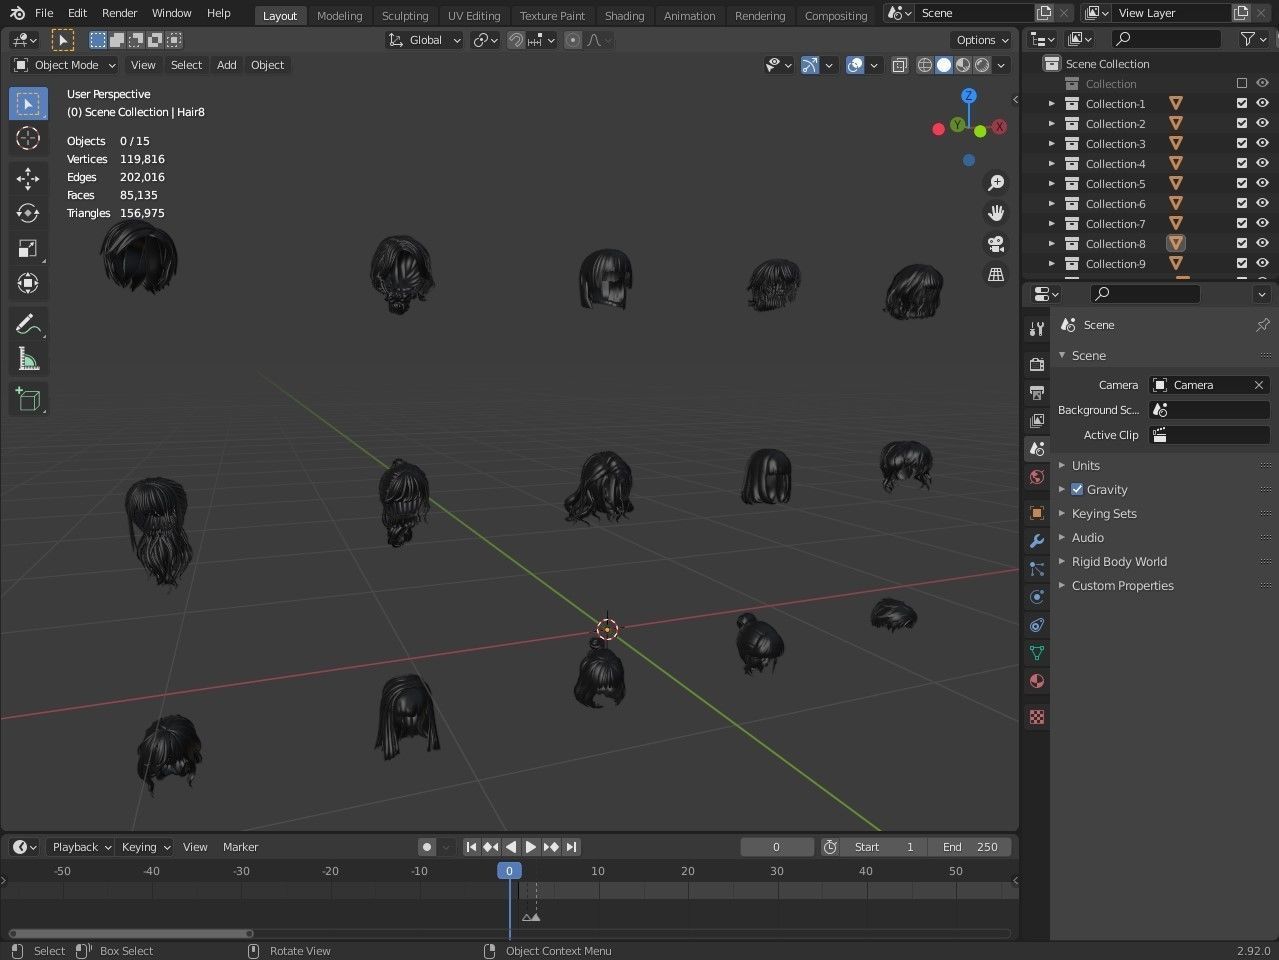Switch to rendered viewport shading
The width and height of the screenshot is (1279, 960).
(982, 65)
